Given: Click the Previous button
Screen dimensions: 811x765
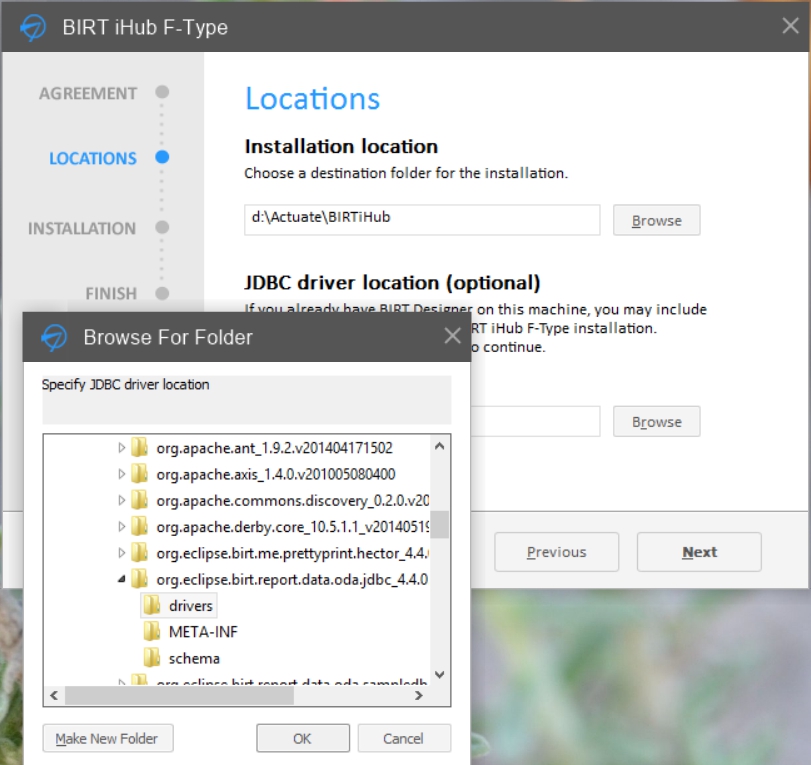Looking at the screenshot, I should [x=556, y=552].
